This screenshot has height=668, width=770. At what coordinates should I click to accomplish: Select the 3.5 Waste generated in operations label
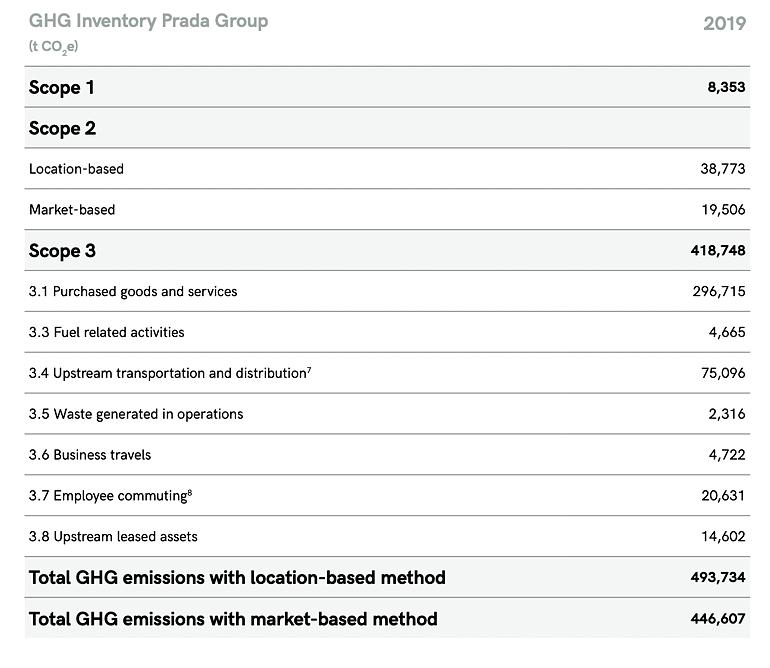pyautogui.click(x=136, y=414)
